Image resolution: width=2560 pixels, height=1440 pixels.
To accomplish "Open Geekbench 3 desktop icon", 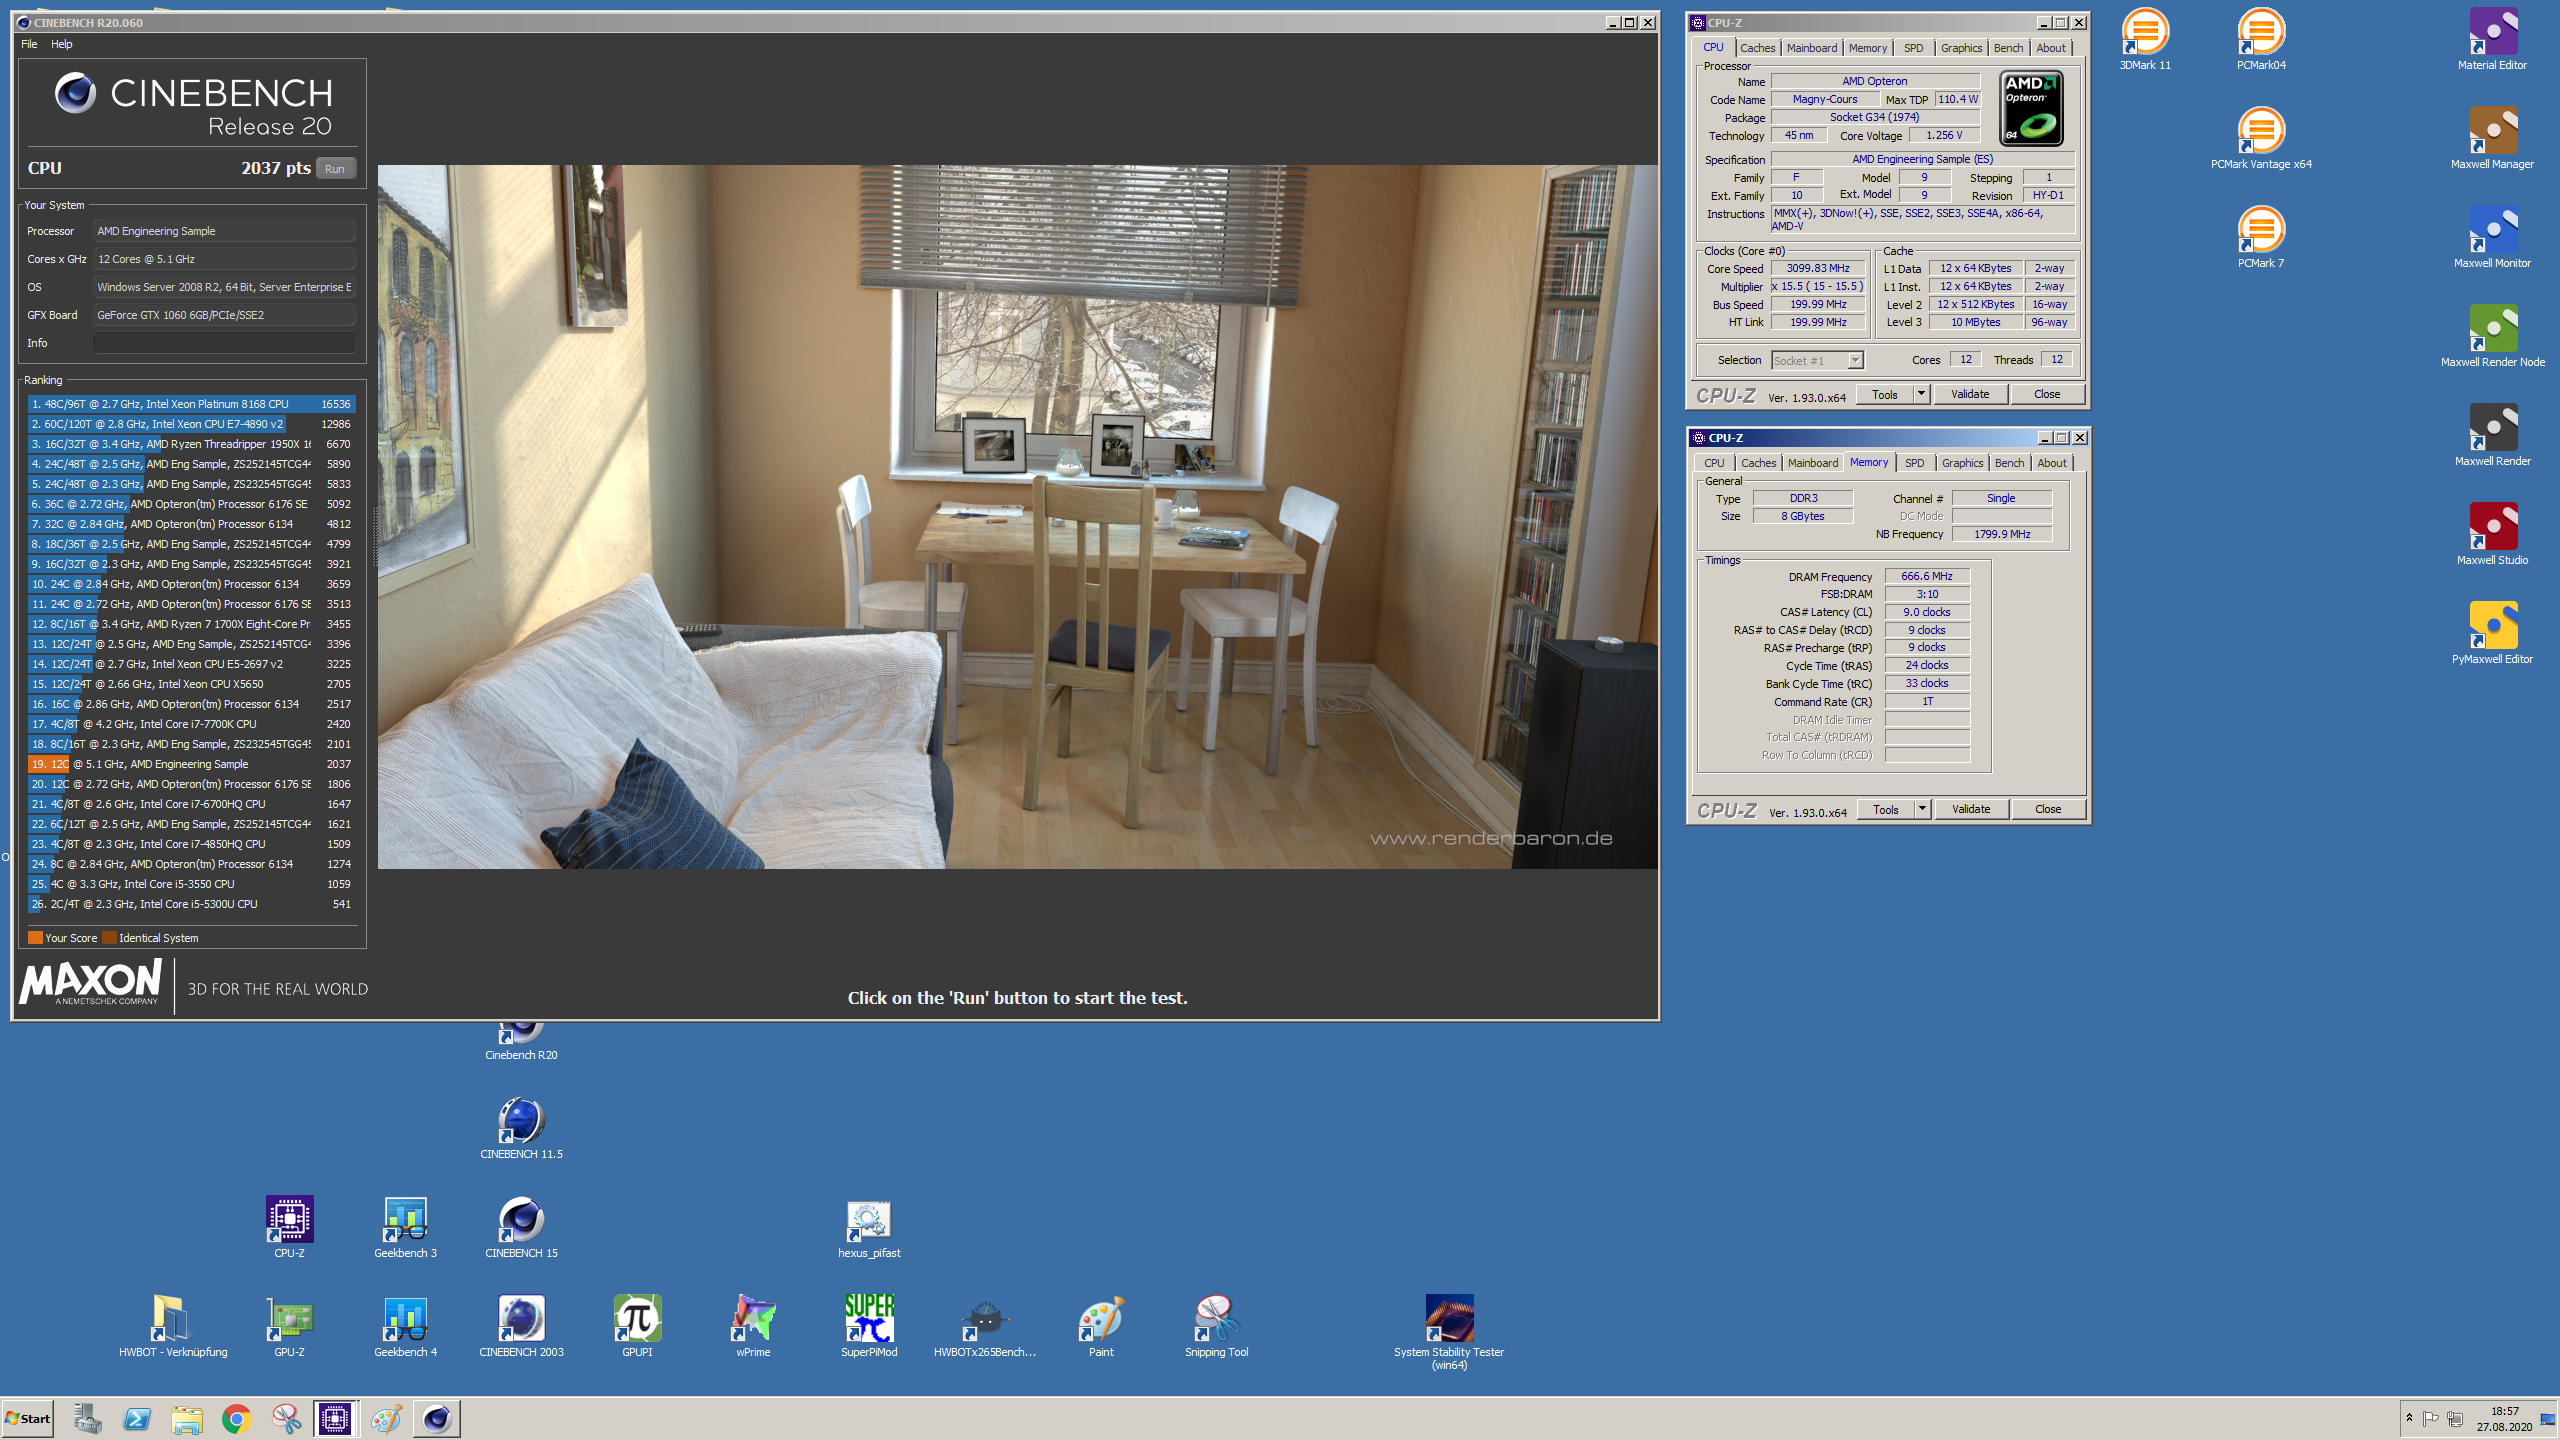I will pos(405,1227).
